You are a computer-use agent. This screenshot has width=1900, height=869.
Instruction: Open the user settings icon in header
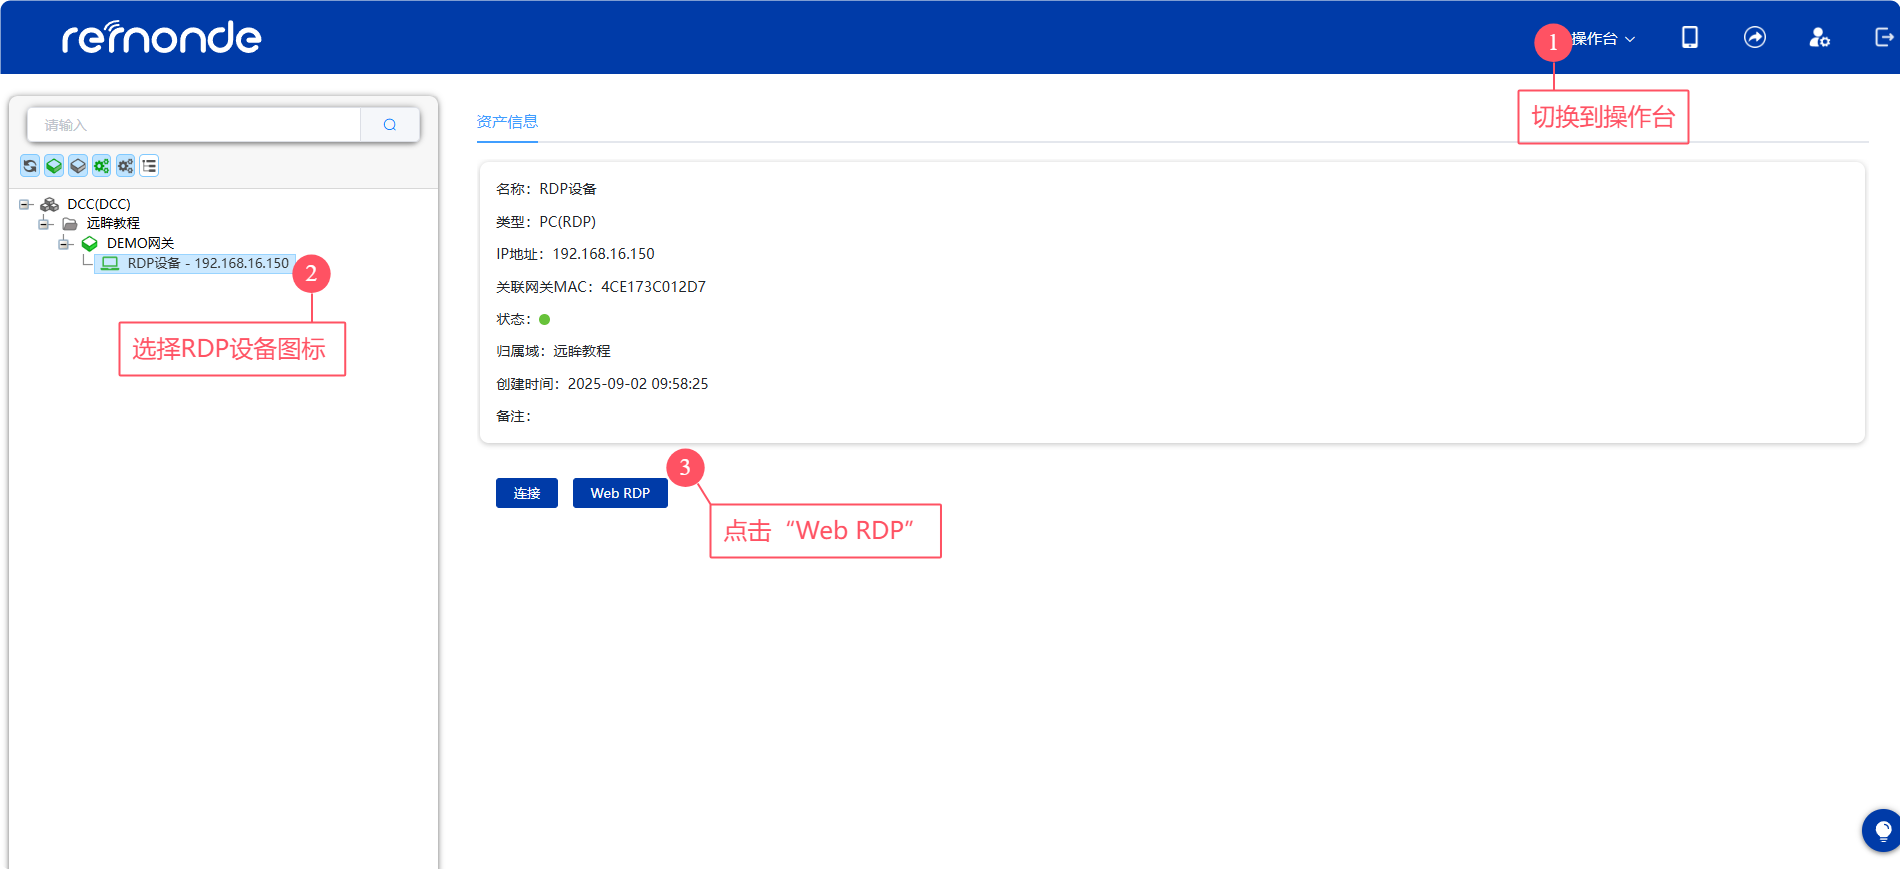[1819, 38]
